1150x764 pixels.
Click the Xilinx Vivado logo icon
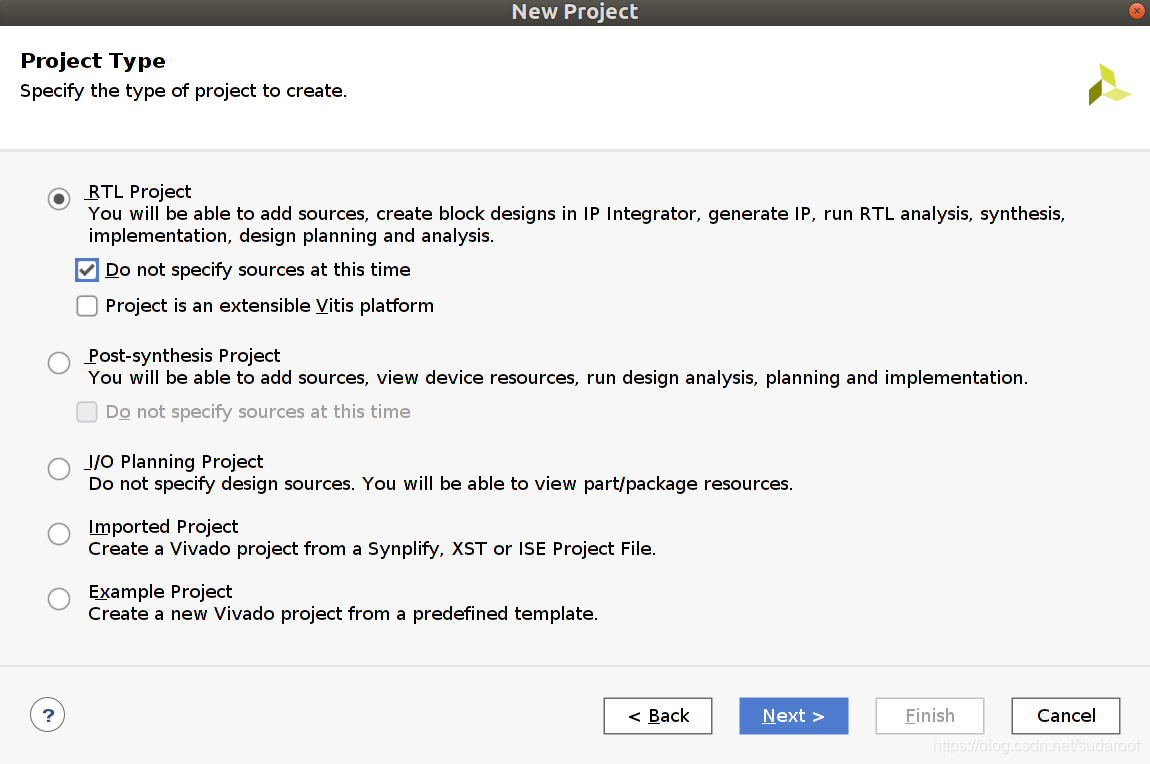coord(1108,85)
